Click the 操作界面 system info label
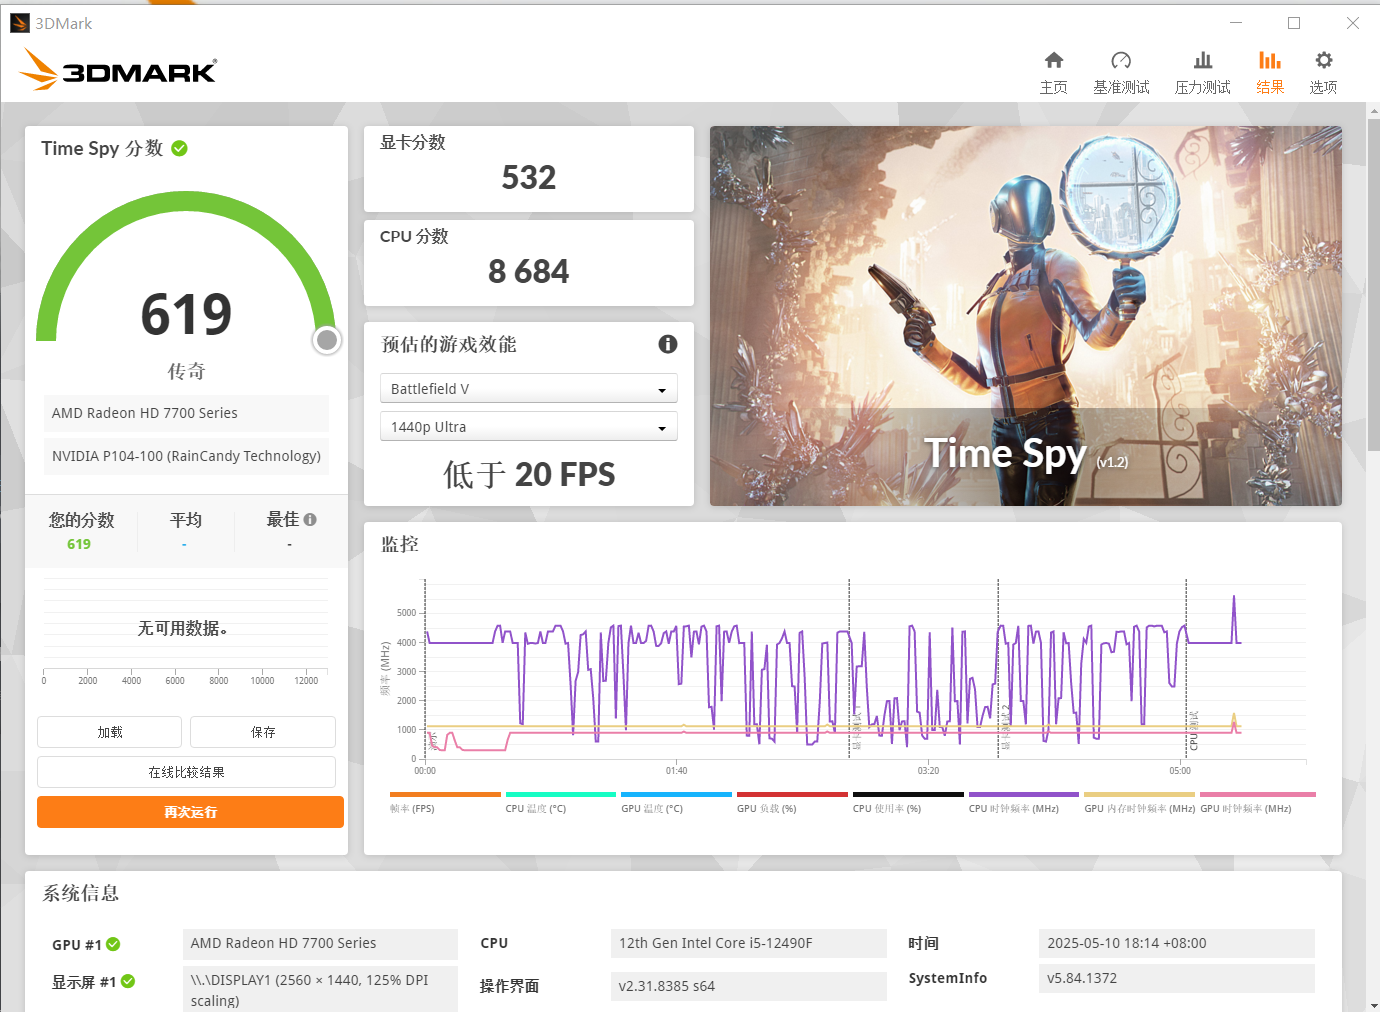This screenshot has height=1012, width=1380. click(x=509, y=986)
